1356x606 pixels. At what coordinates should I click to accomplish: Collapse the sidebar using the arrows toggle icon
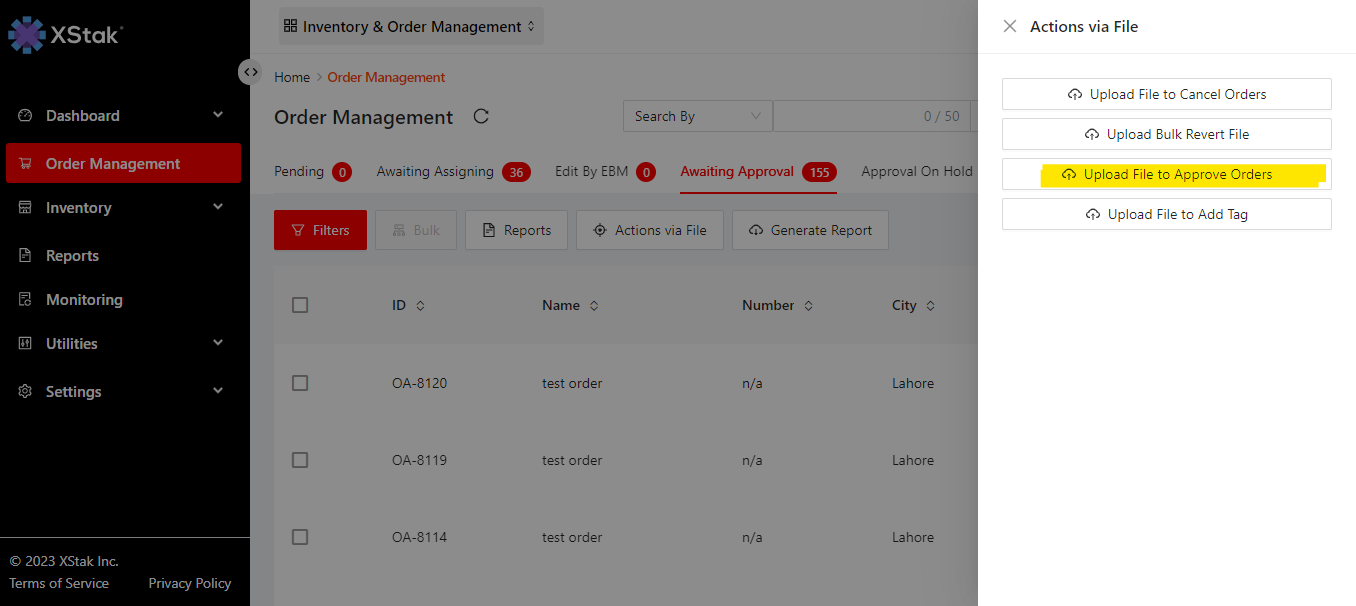250,72
